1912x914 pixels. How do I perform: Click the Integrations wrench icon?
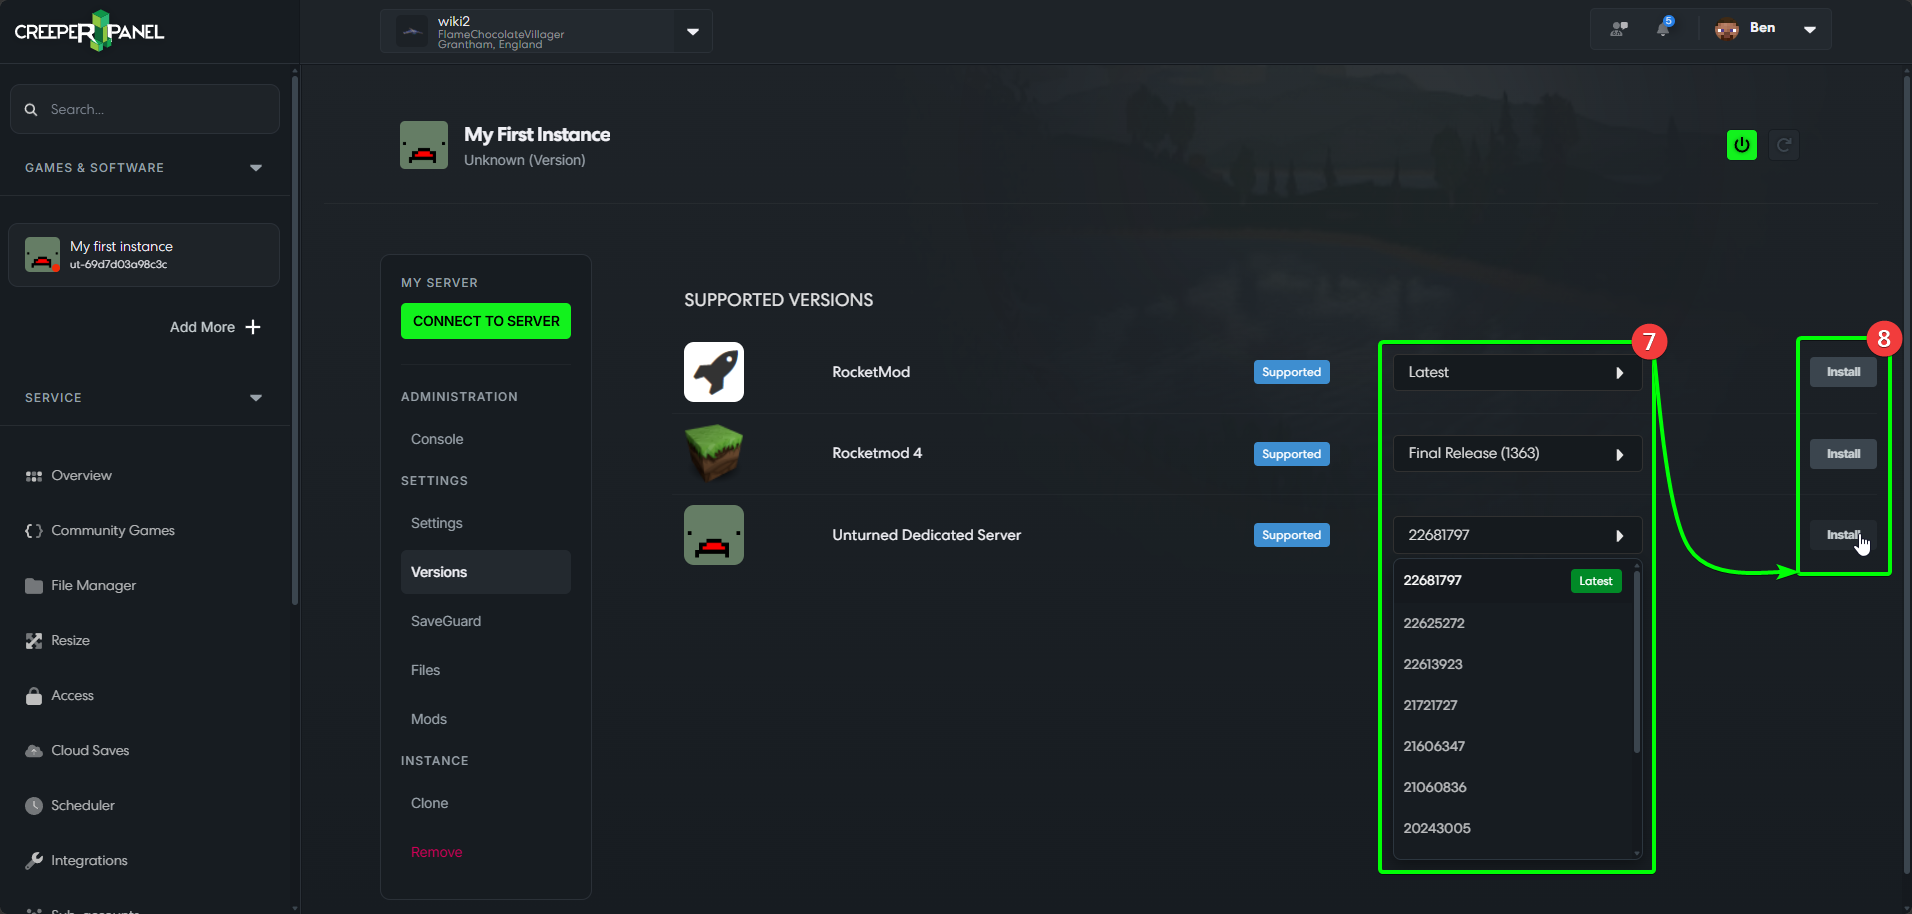tap(33, 860)
